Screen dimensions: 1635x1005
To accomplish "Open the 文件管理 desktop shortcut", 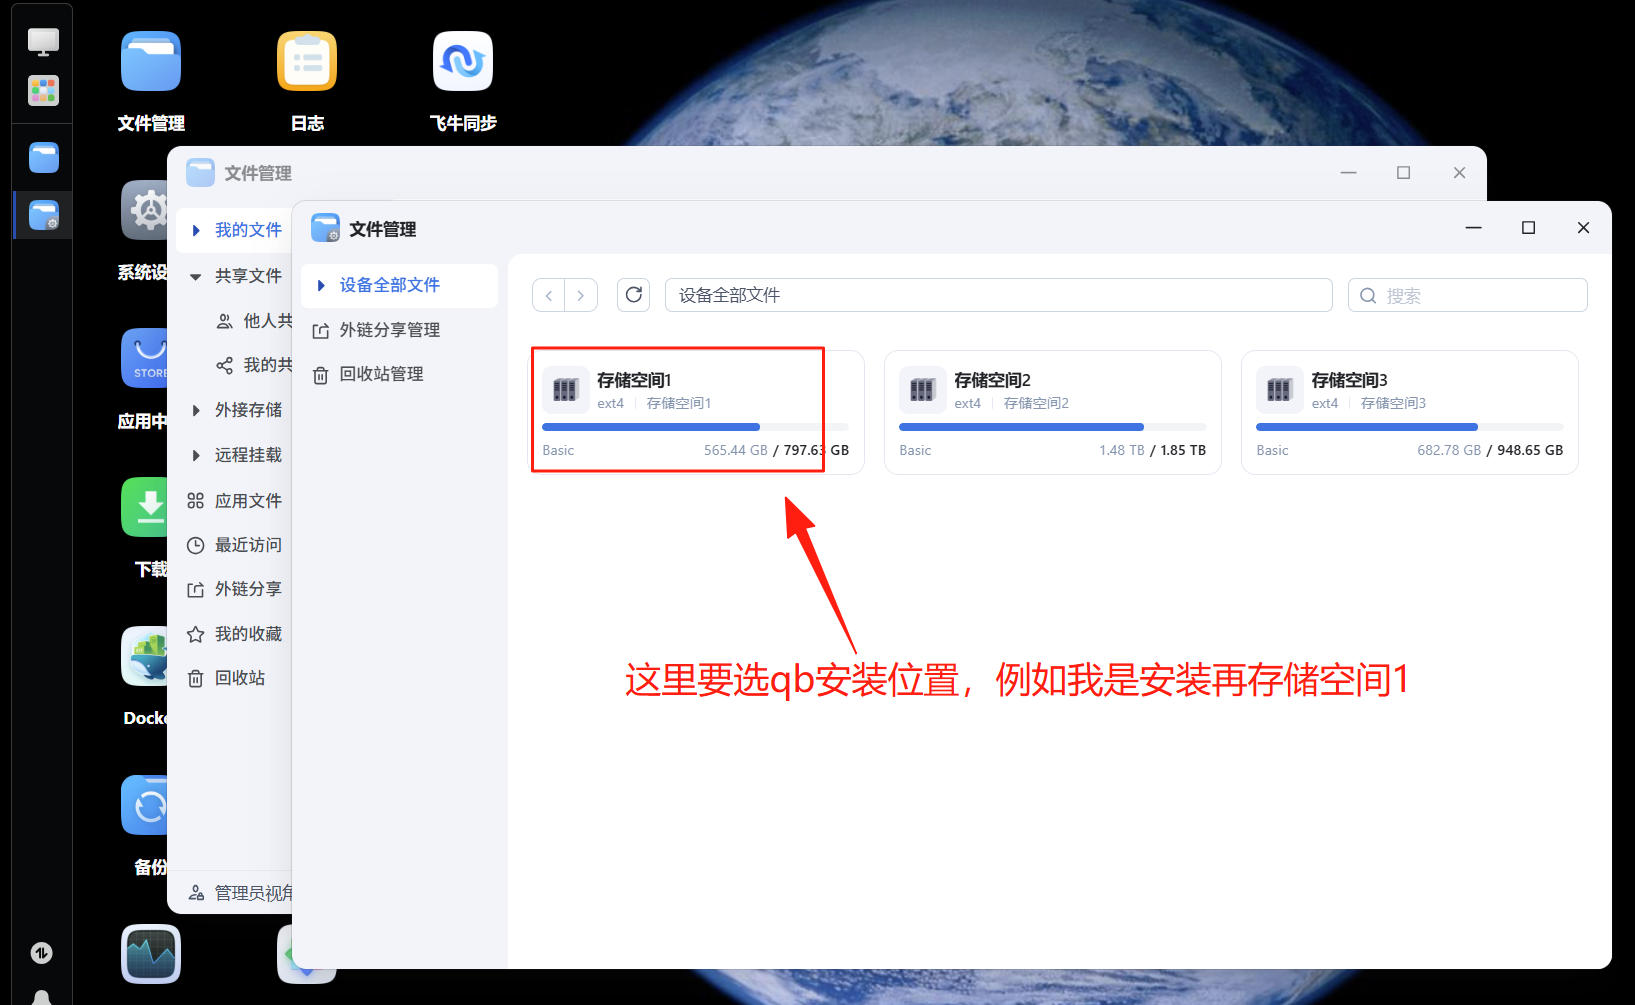I will coord(151,62).
